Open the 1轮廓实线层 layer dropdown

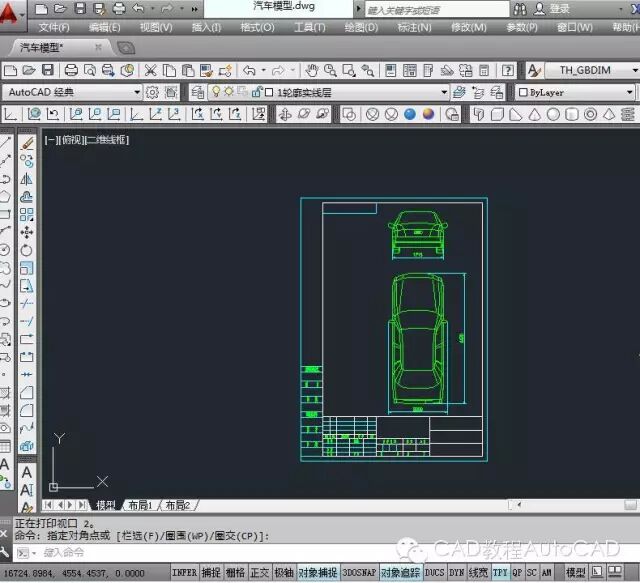(x=329, y=92)
